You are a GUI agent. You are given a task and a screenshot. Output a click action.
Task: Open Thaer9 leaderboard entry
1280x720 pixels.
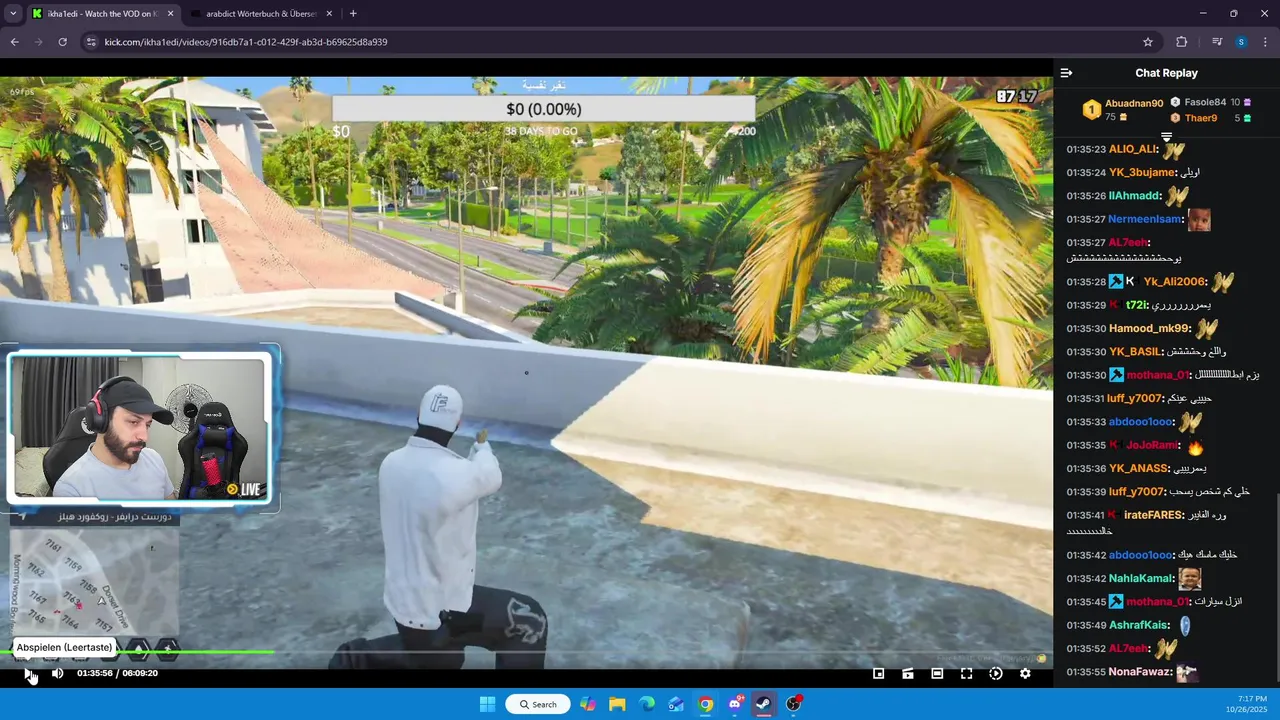pyautogui.click(x=1201, y=118)
